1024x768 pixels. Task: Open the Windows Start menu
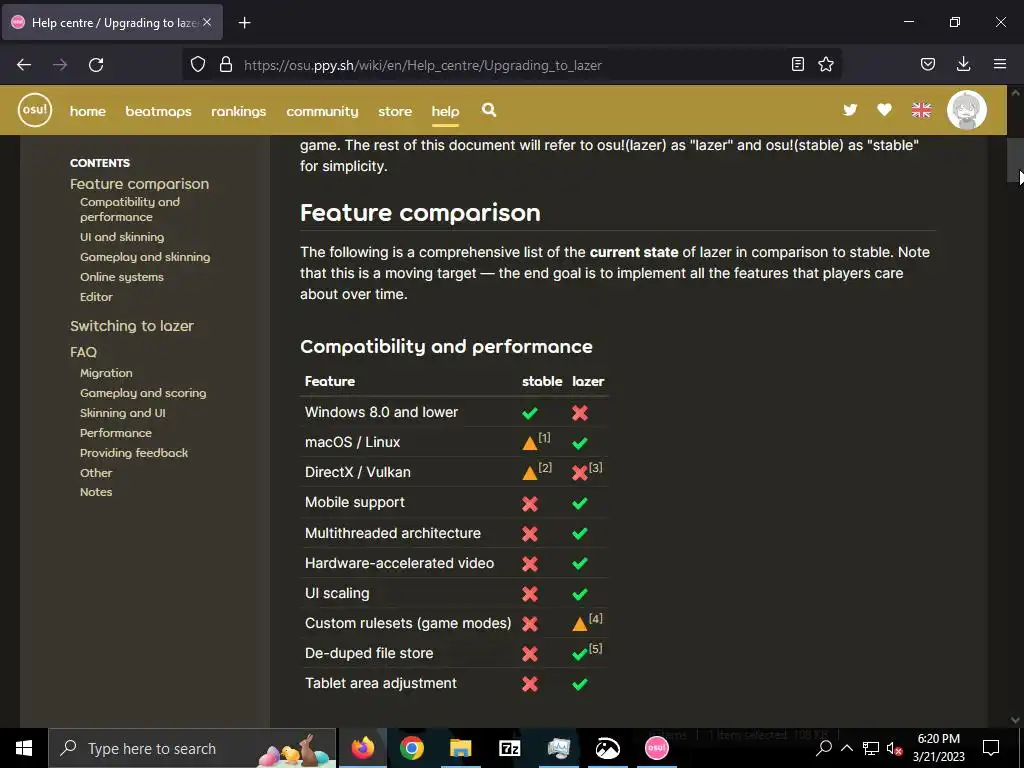[x=24, y=748]
